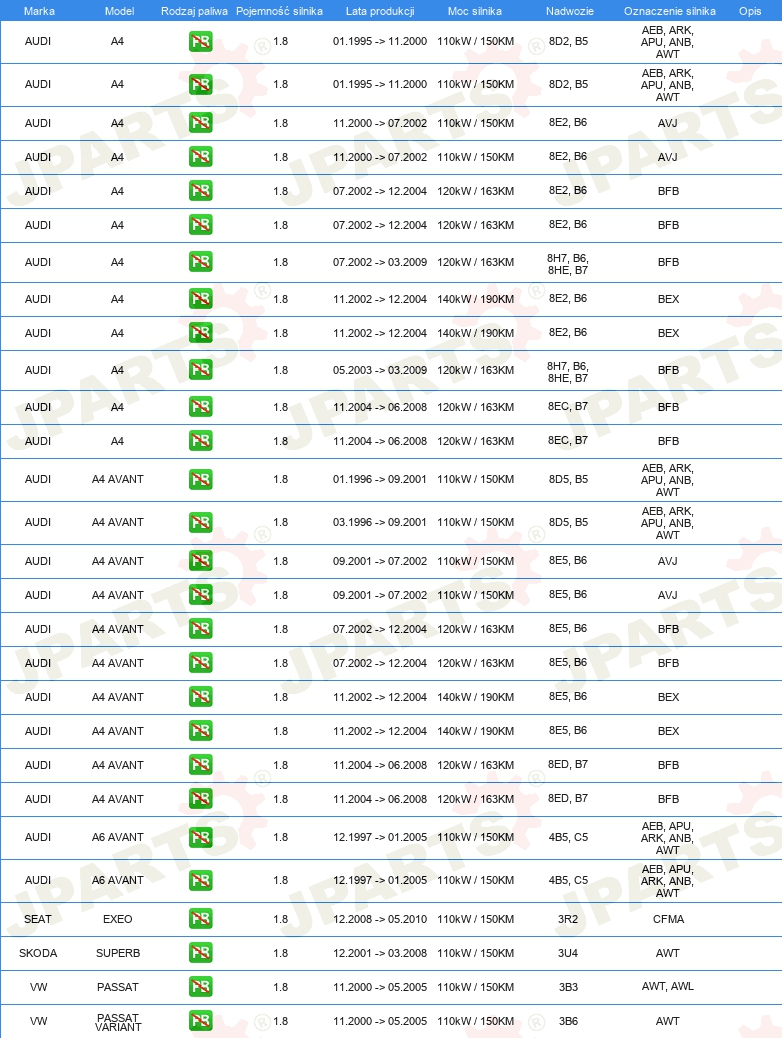Viewport: 782px width, 1038px height.
Task: Click production years 11.2000 -> 05.2005 in 3B6 row
Action: [x=380, y=1021]
